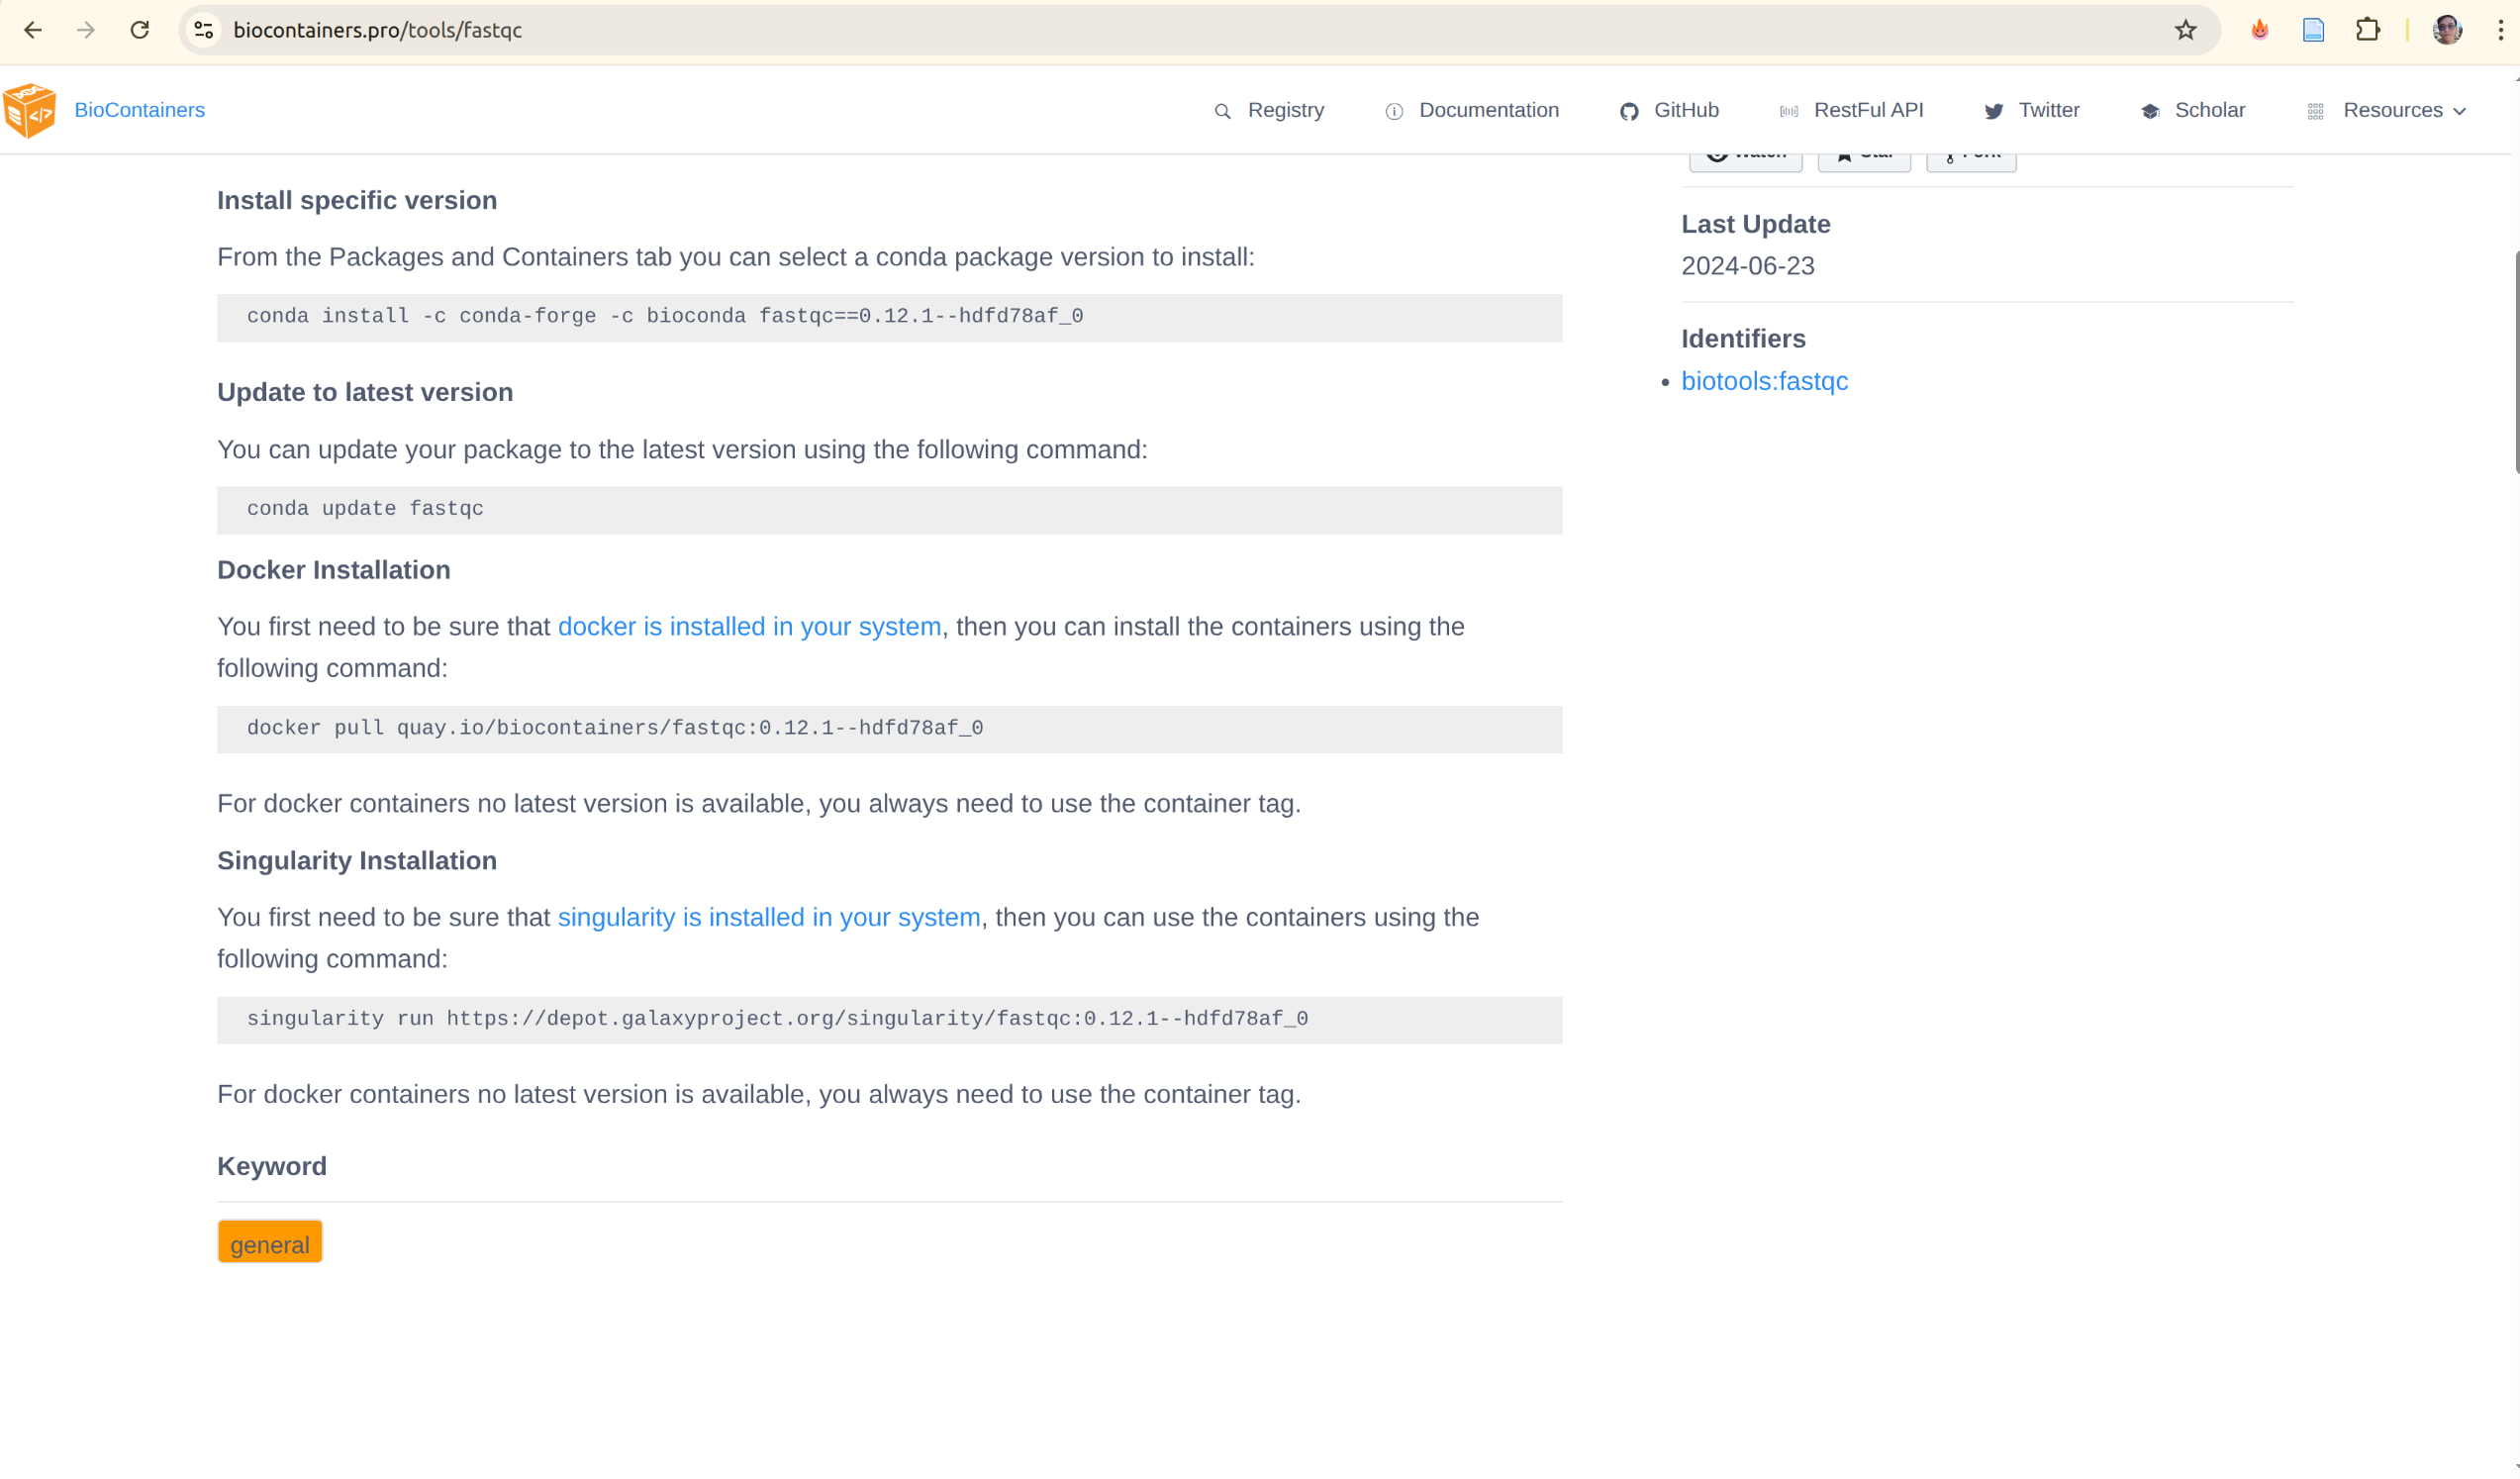This screenshot has height=1479, width=2520.
Task: Click the Twitter navigation link
Action: tap(2047, 110)
